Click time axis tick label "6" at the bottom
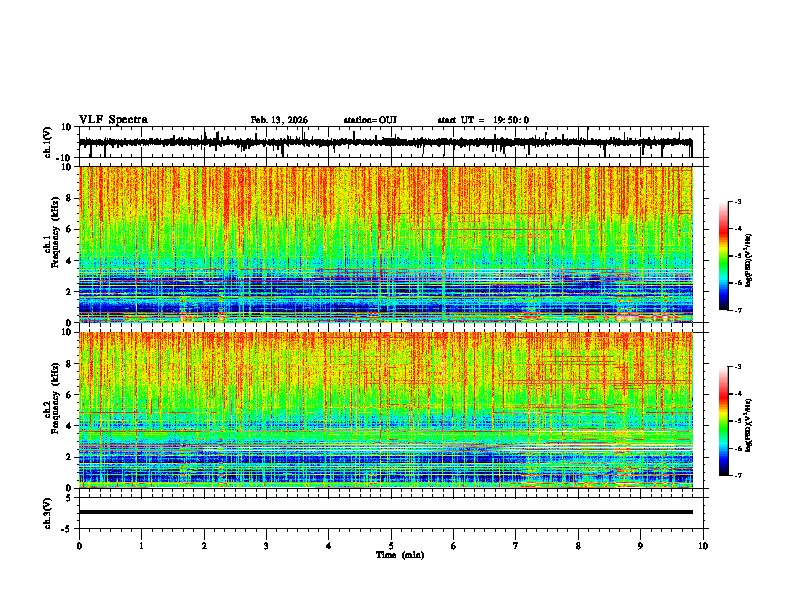 454,546
